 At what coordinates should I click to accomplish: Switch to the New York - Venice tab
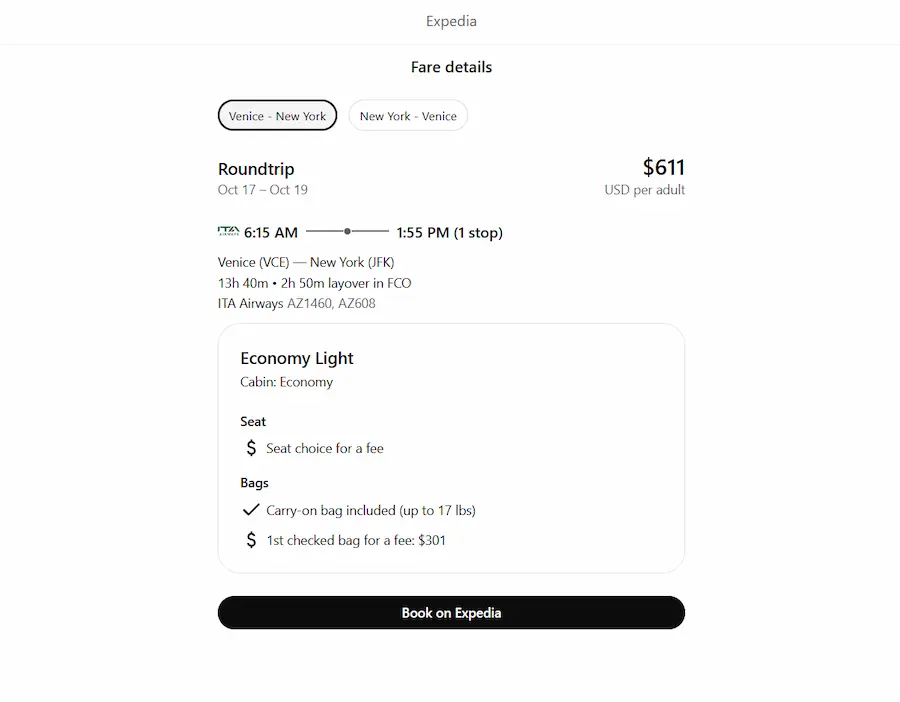tap(408, 116)
